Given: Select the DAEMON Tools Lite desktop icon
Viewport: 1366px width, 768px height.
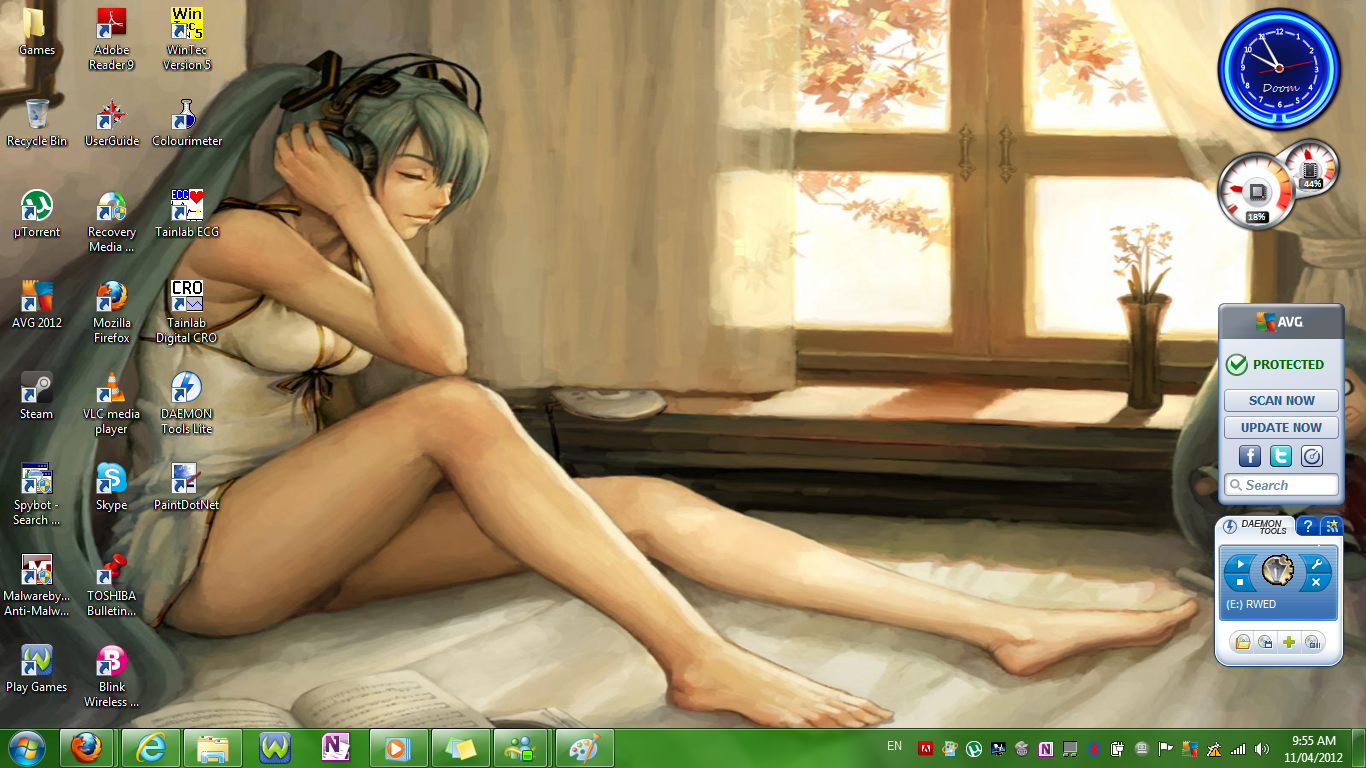Looking at the screenshot, I should pos(187,403).
